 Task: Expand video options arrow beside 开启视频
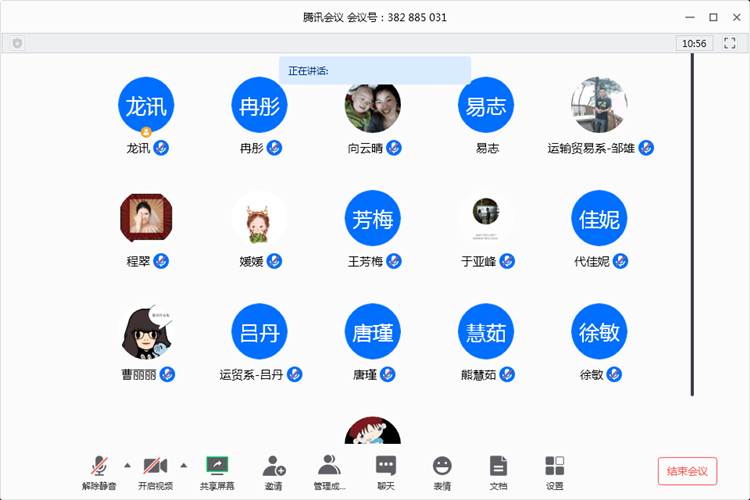click(183, 465)
